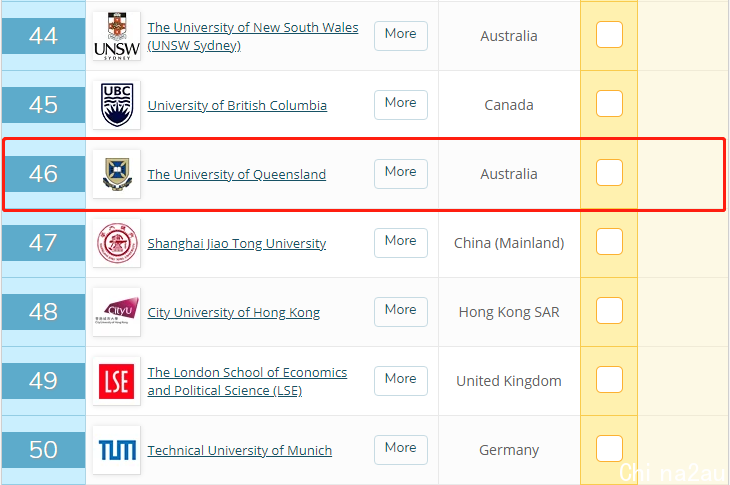The width and height of the screenshot is (730, 485).
Task: Click the rank 45 number cell
Action: pos(43,105)
